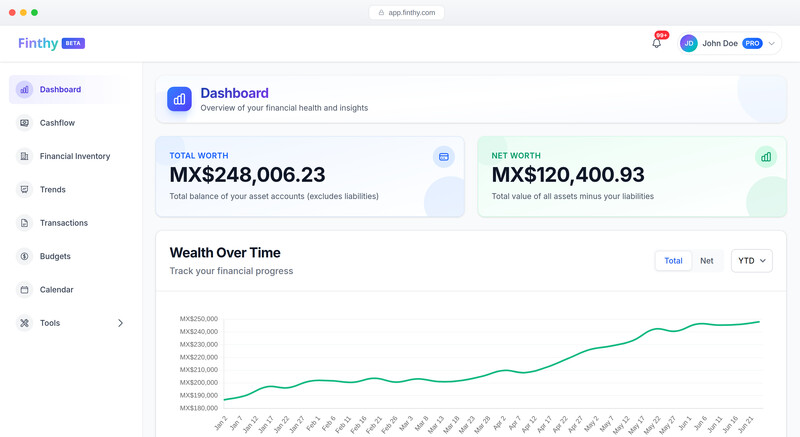Viewport: 800px width, 437px height.
Task: Click the MX$120,400.93 net worth value
Action: (x=568, y=175)
